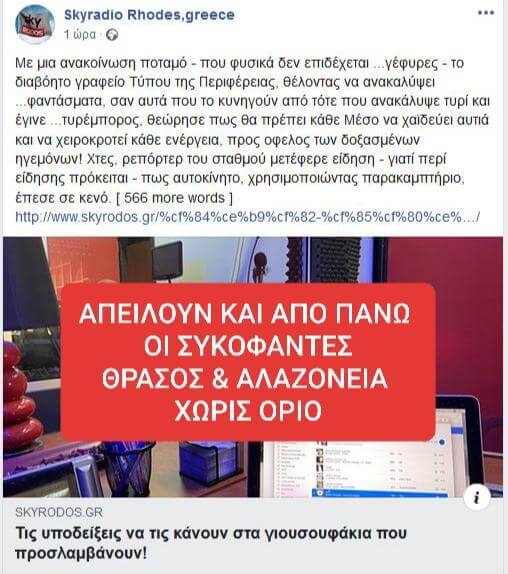Image resolution: width=508 pixels, height=574 pixels.
Task: Click the link card footer area
Action: pos(253,536)
